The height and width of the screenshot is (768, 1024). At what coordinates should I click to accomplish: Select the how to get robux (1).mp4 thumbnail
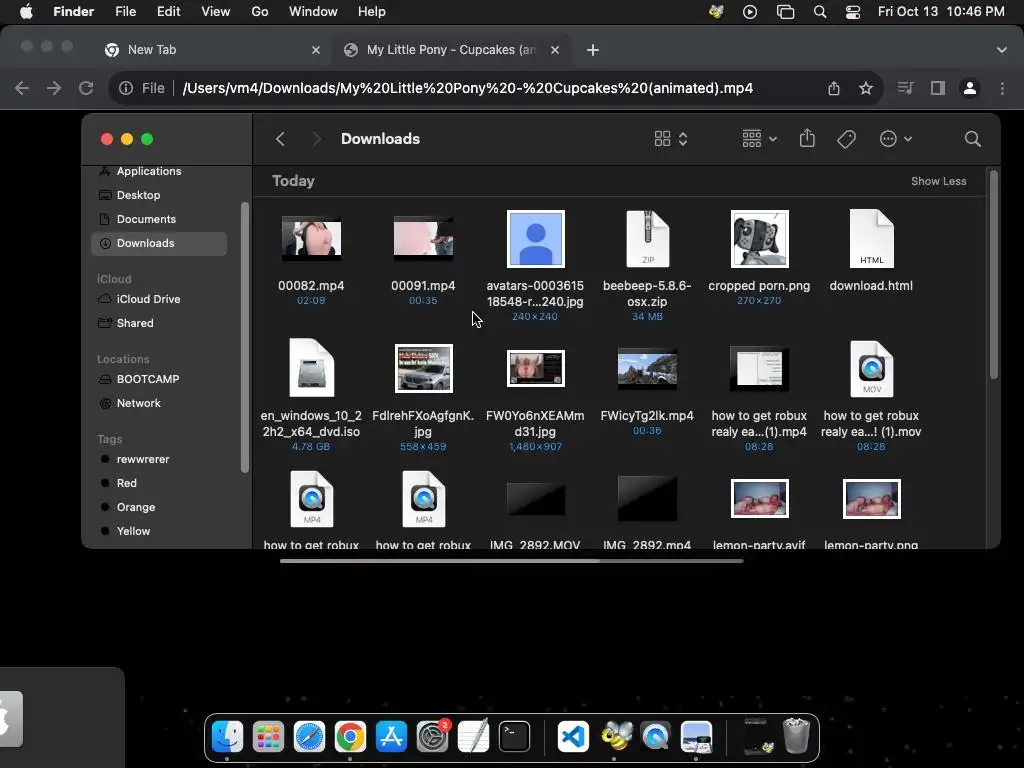[x=759, y=368]
